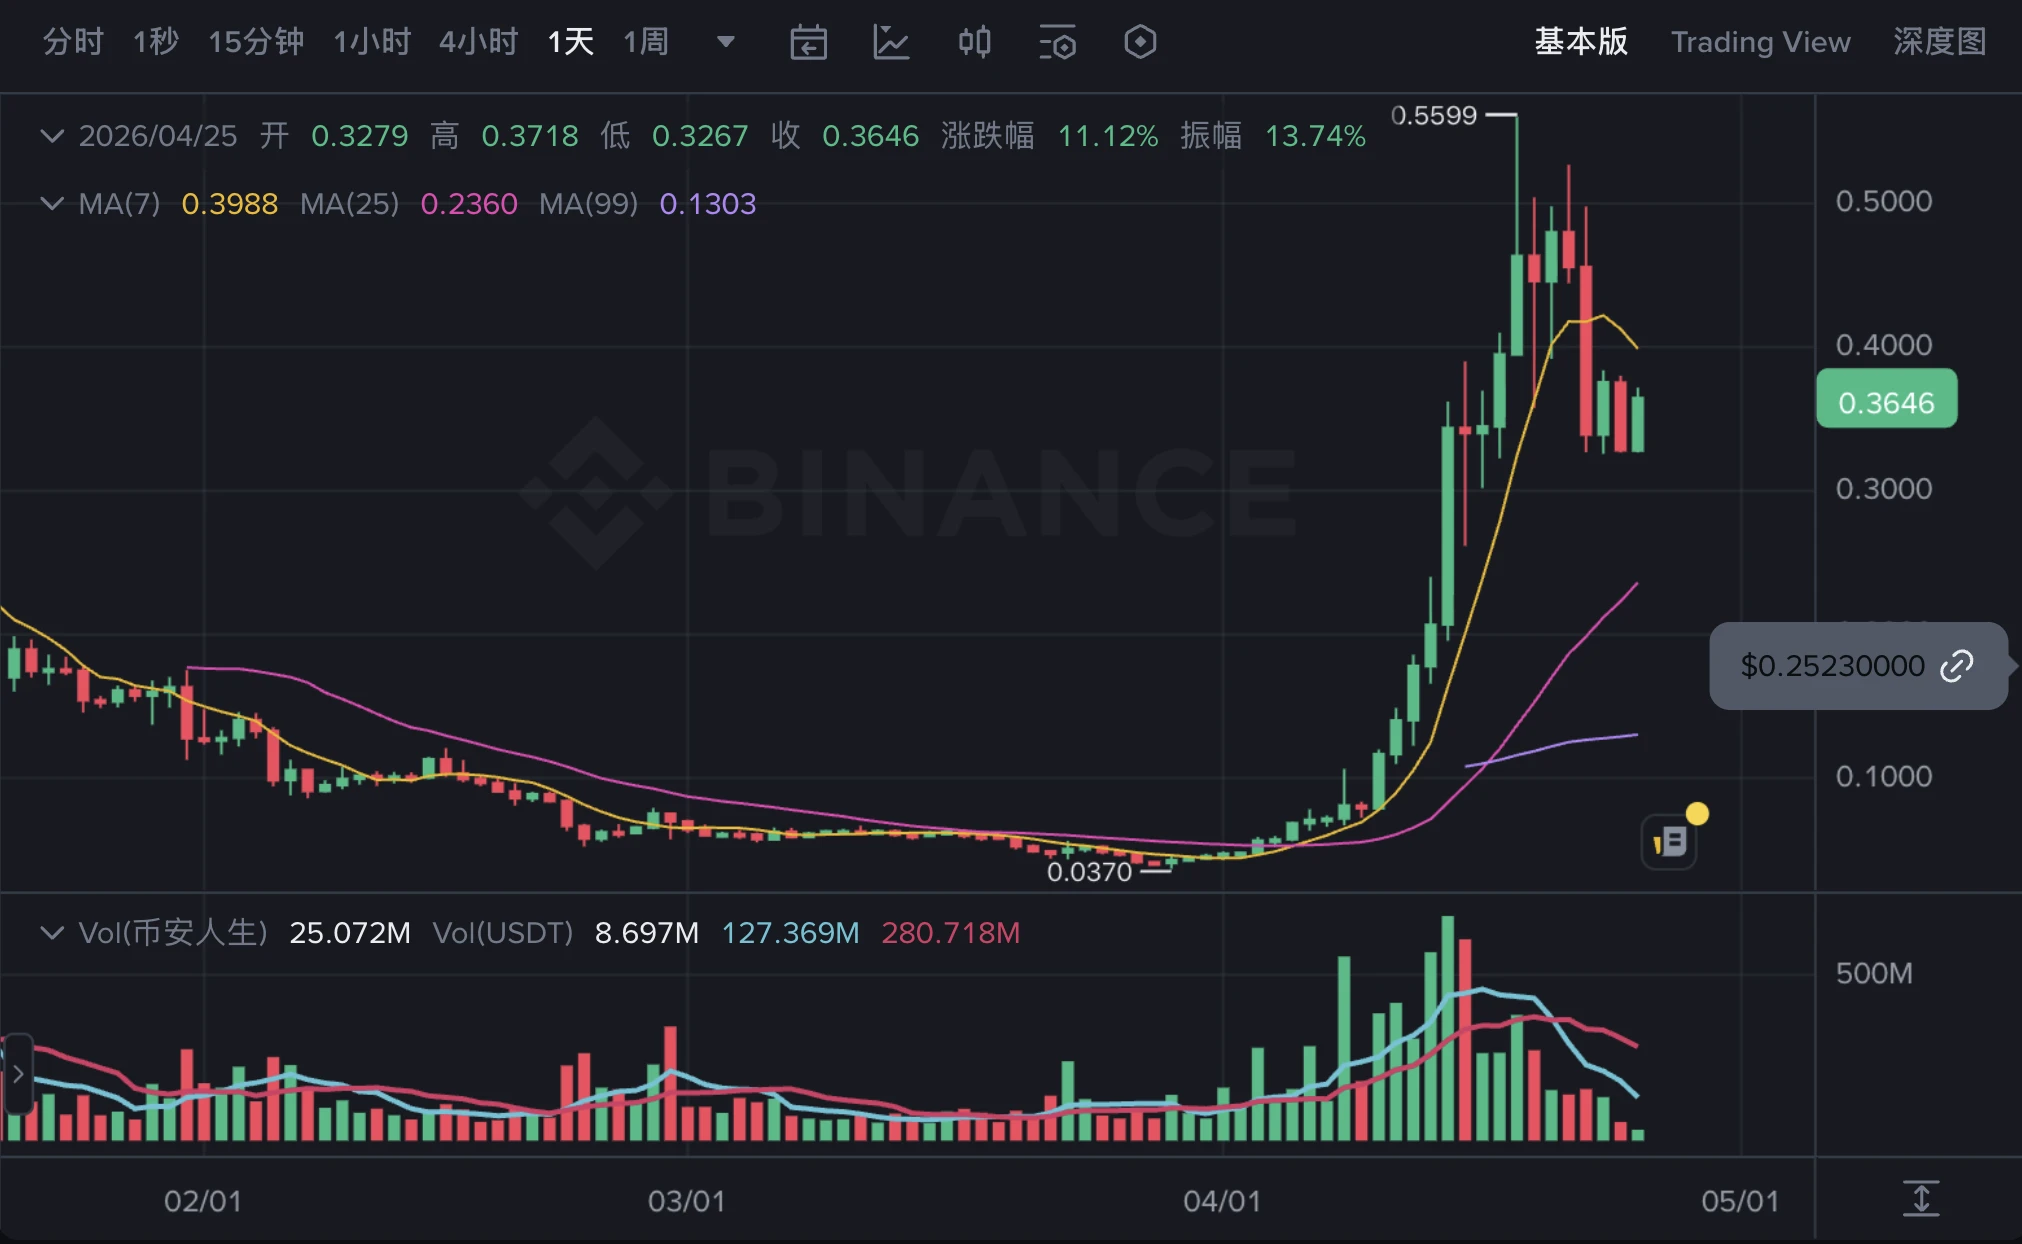Screen dimensions: 2022x1244
Task: Click the candlestick display icon
Action: click(x=974, y=42)
